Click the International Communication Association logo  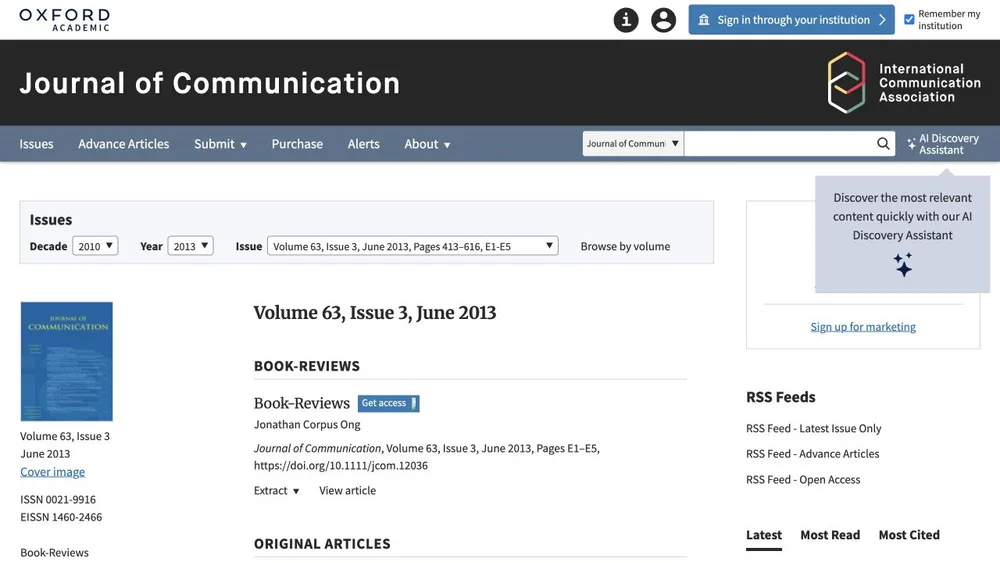pyautogui.click(x=904, y=83)
